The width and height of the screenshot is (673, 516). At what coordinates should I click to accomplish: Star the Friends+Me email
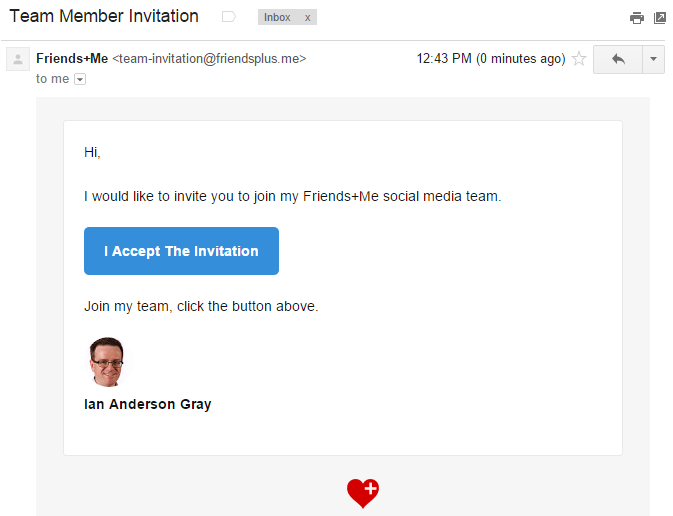point(579,58)
